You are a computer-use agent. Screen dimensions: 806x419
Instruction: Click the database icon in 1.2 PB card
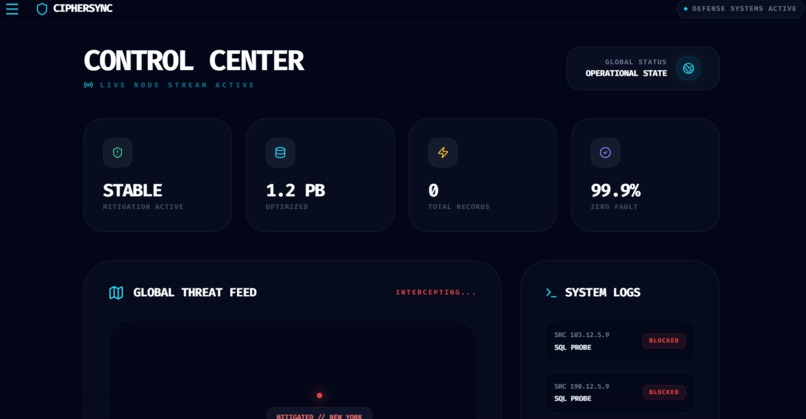coord(280,153)
